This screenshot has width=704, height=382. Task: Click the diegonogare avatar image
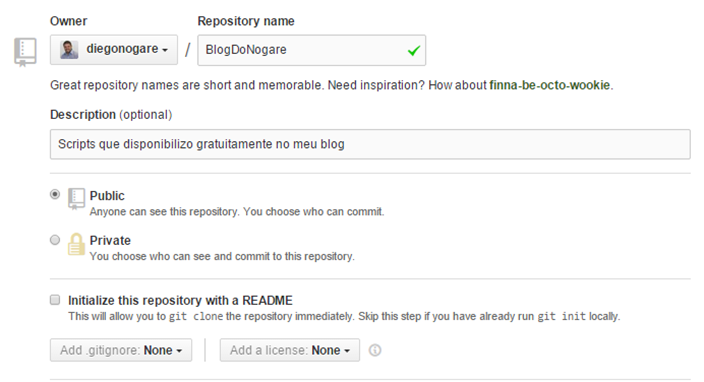[69, 49]
